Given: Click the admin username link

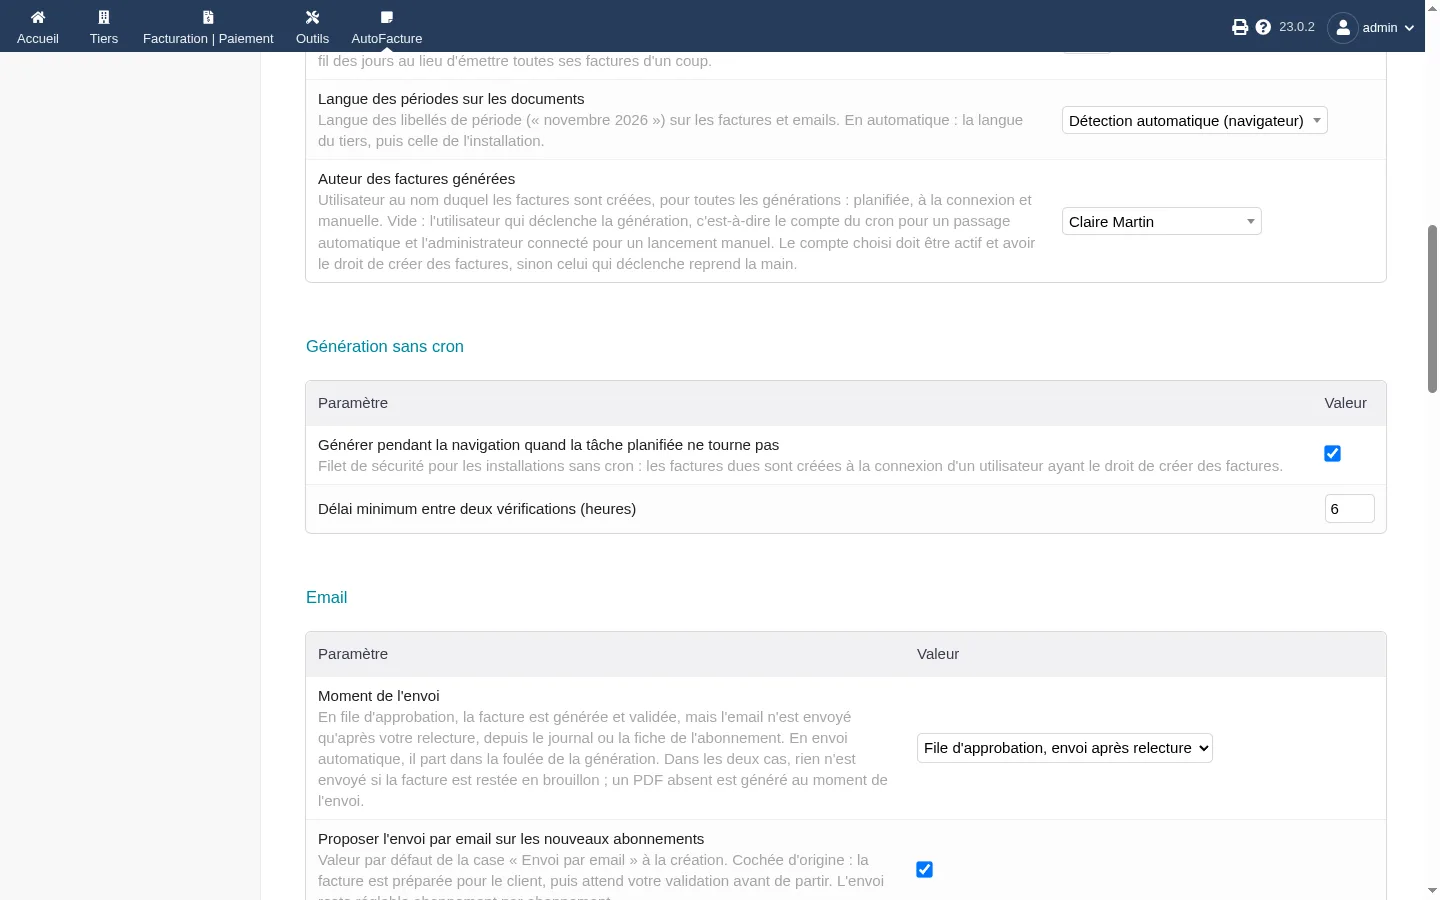Looking at the screenshot, I should pyautogui.click(x=1380, y=28).
